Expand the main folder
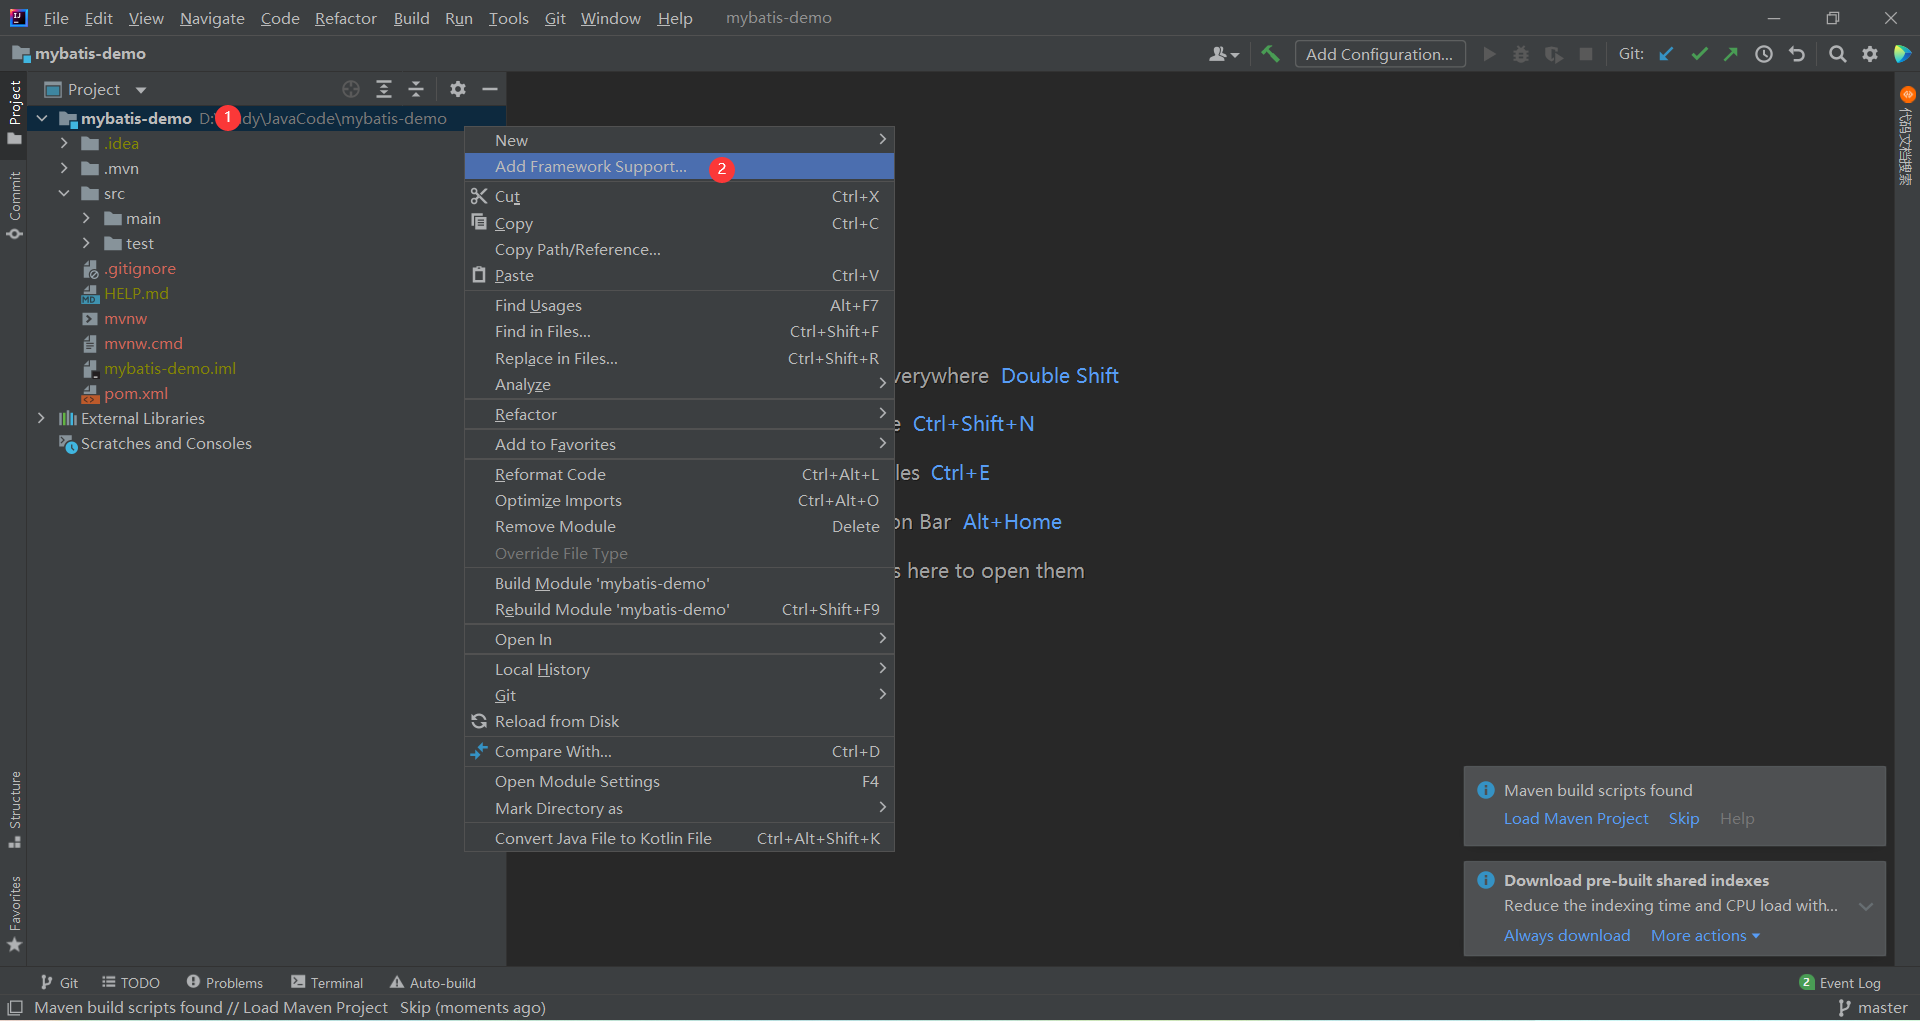1920x1021 pixels. 86,218
